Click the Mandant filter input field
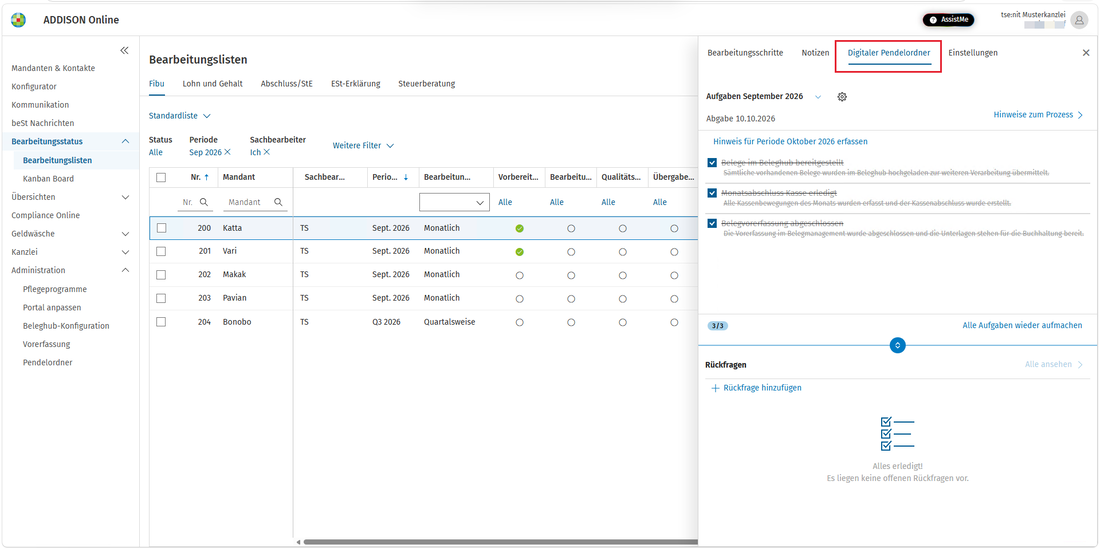This screenshot has height=548, width=1100. [255, 202]
